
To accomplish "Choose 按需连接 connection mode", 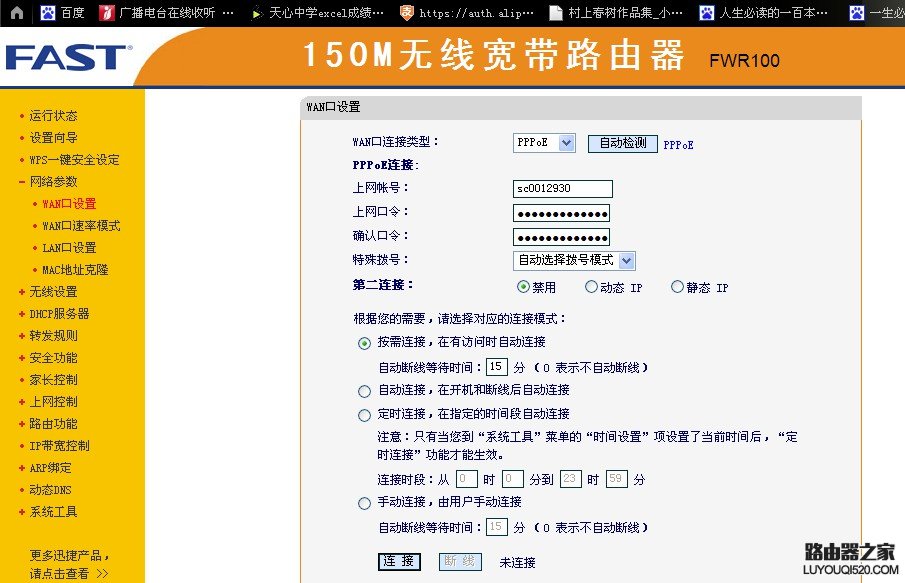I will pyautogui.click(x=364, y=343).
